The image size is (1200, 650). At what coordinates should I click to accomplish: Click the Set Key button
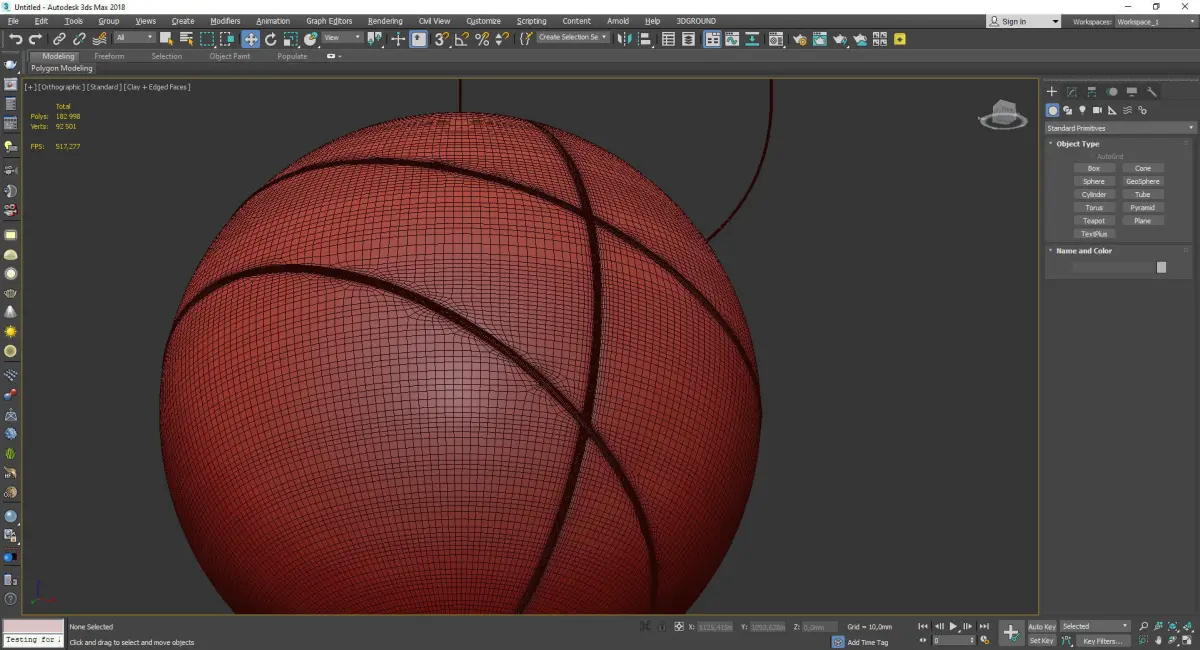[x=1042, y=641]
